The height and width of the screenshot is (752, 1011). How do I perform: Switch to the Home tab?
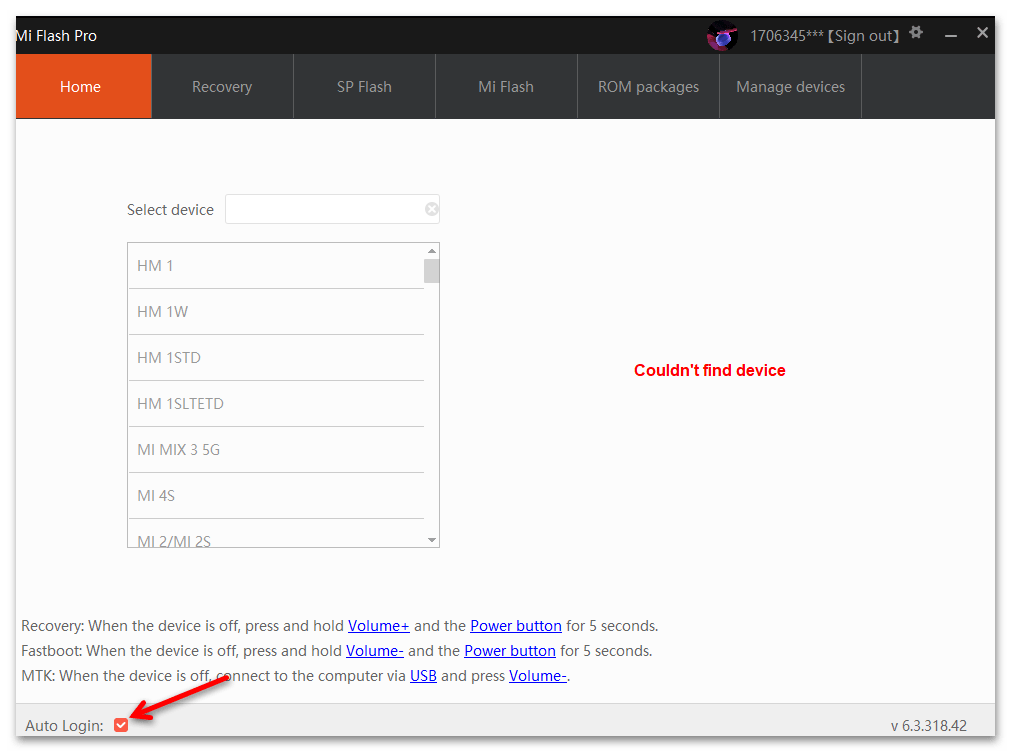[84, 86]
